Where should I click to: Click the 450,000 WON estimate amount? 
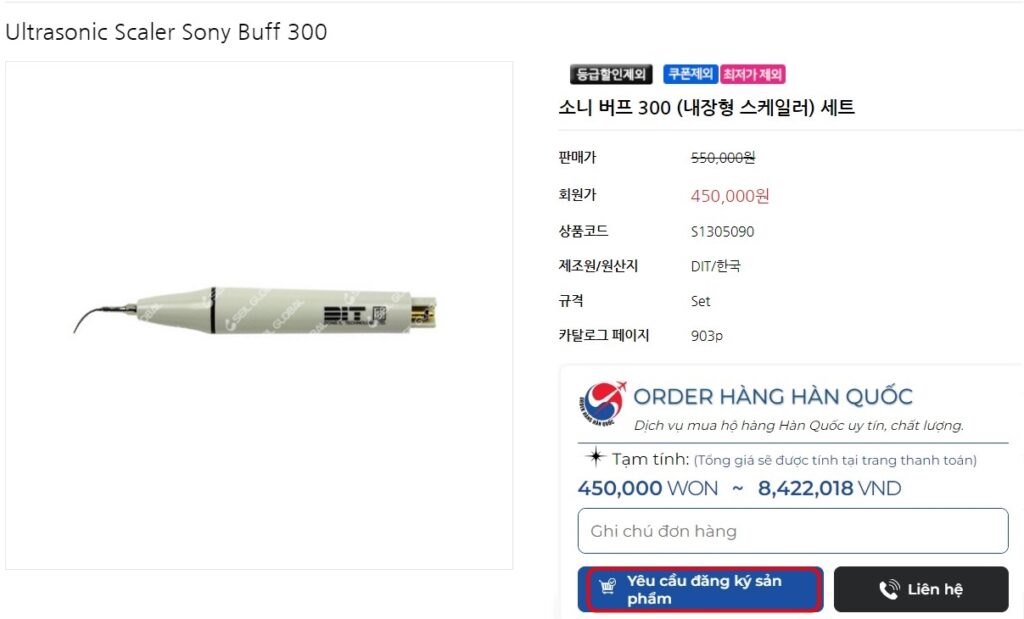tap(648, 489)
